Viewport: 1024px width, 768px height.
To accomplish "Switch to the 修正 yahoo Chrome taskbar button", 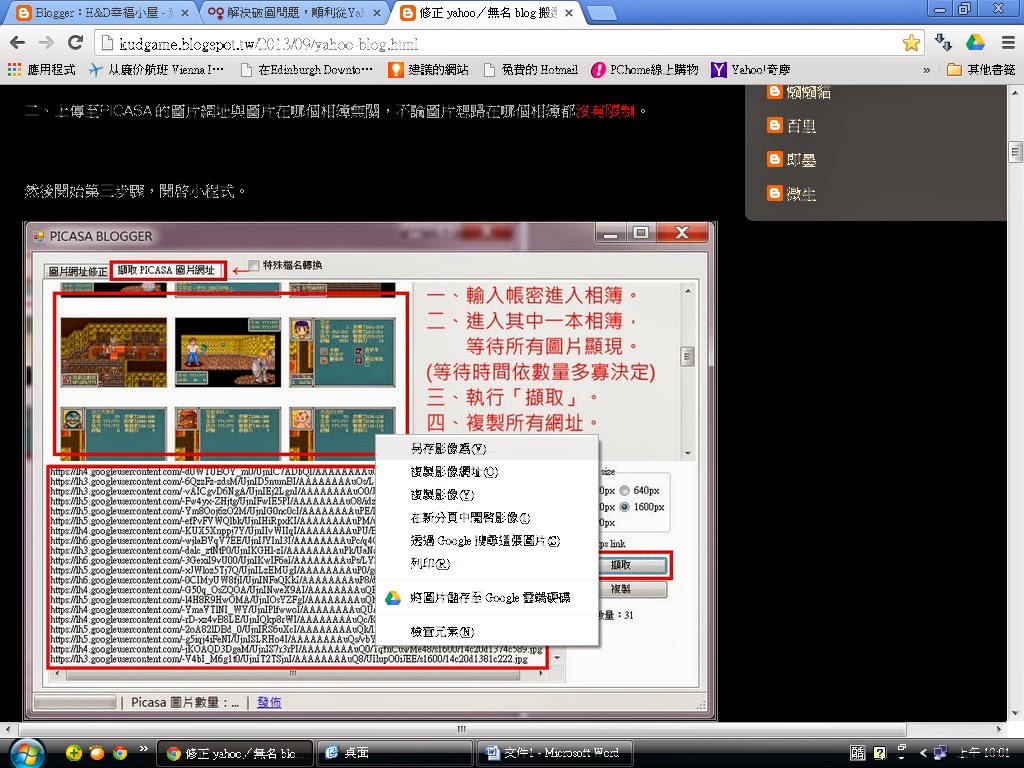I will click(234, 753).
